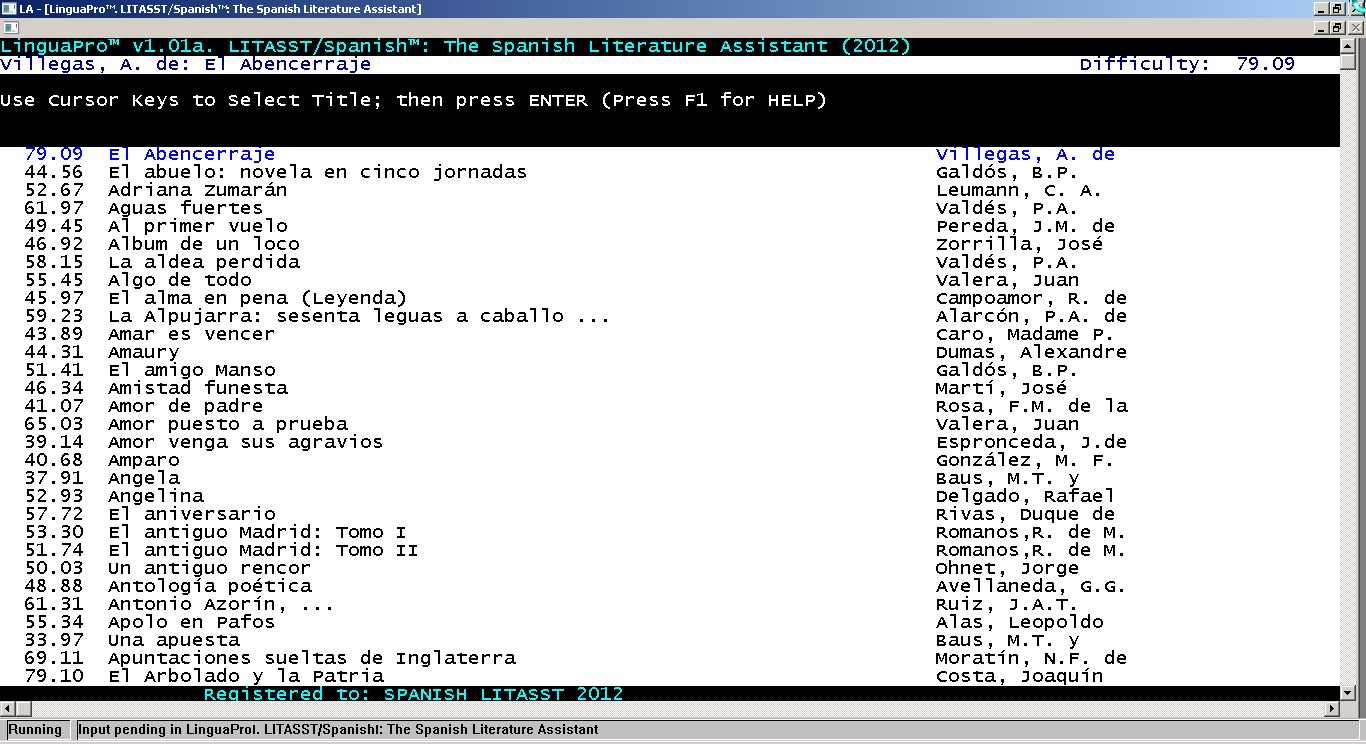Click author Martí, José
Screen dimensions: 1366x744
tap(1001, 388)
